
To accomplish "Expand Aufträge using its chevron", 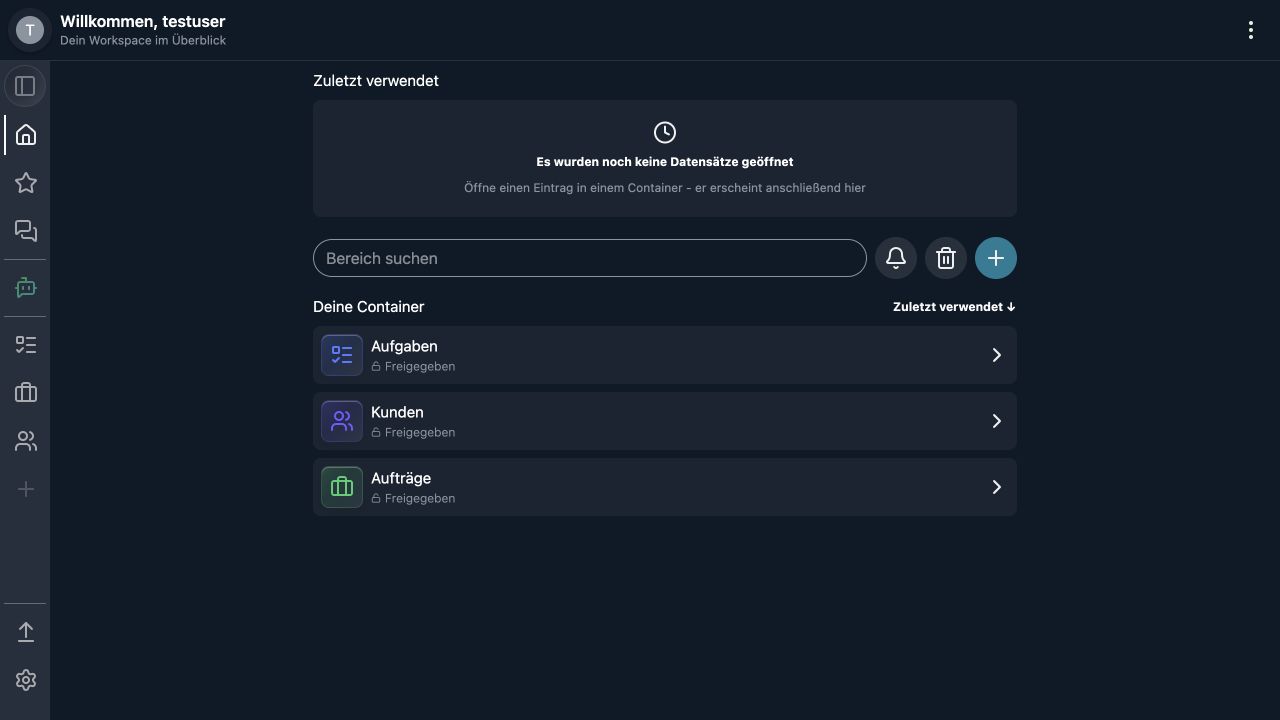I will (996, 487).
